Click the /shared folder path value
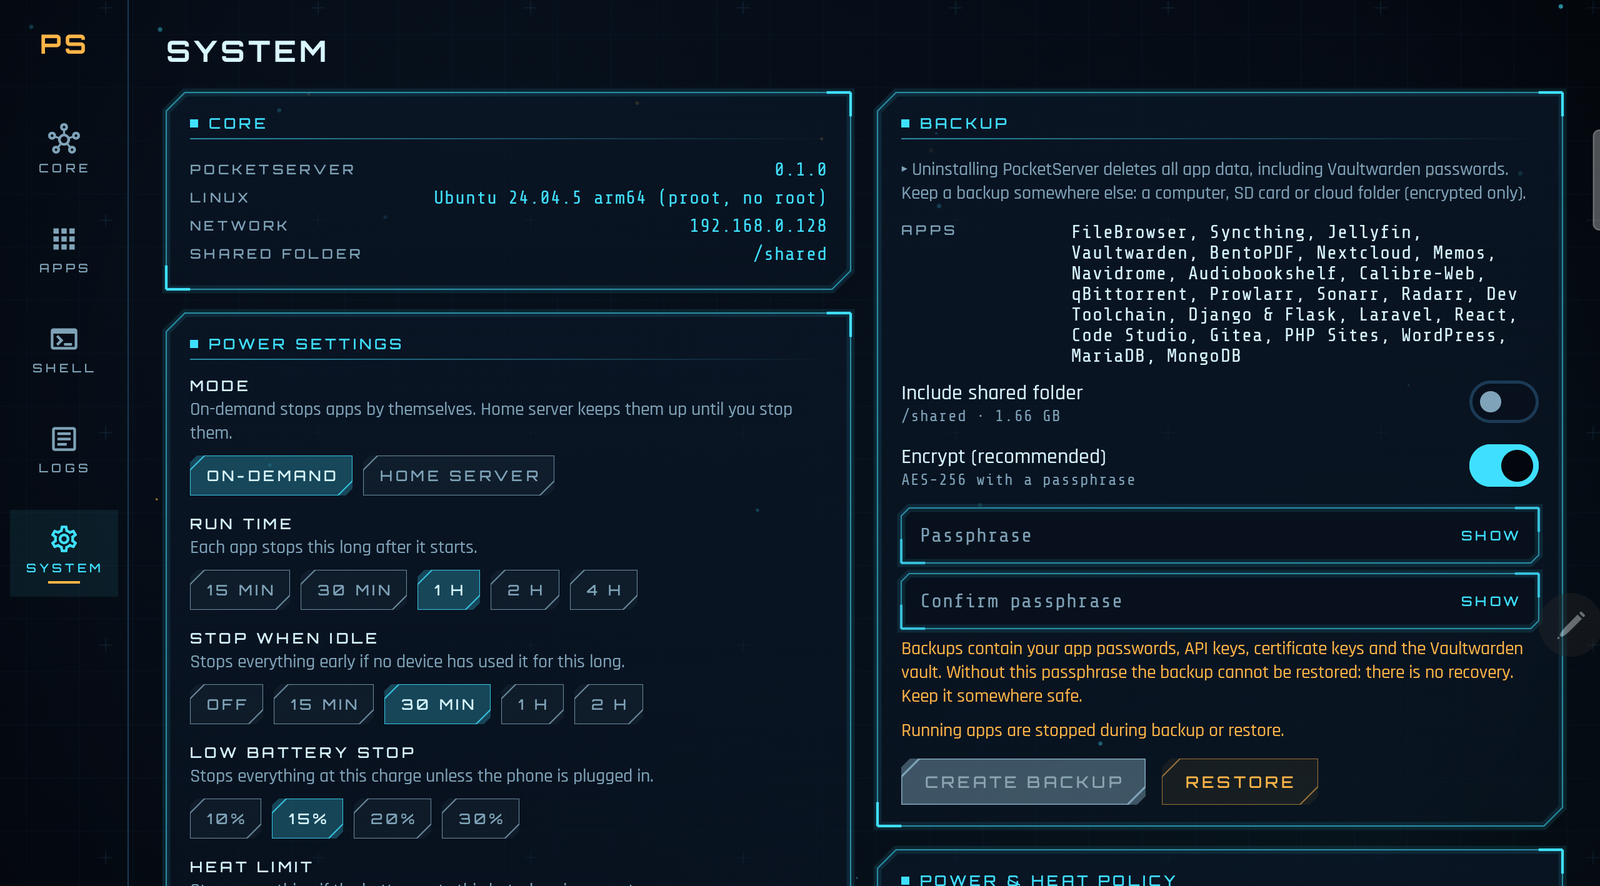 point(790,254)
